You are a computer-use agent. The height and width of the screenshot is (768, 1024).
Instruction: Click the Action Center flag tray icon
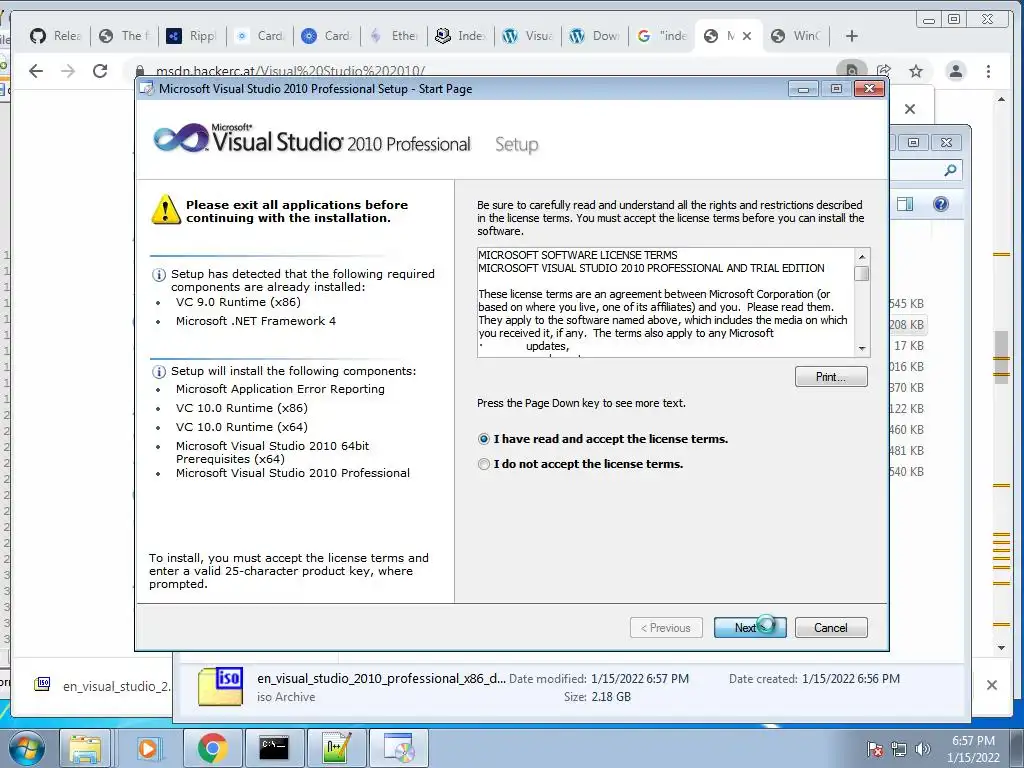pyautogui.click(x=875, y=749)
